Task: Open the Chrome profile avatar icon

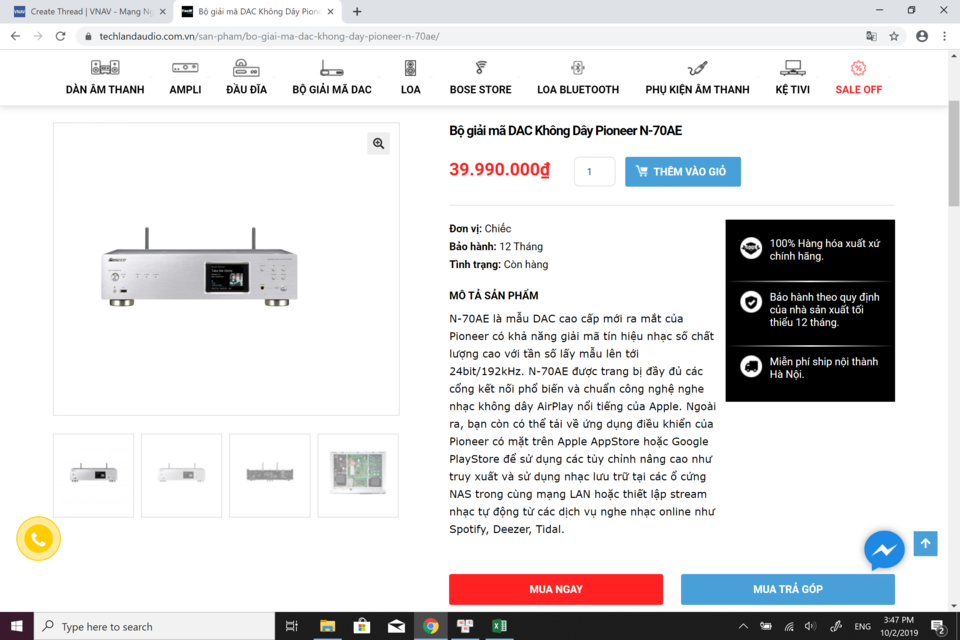Action: click(x=921, y=36)
